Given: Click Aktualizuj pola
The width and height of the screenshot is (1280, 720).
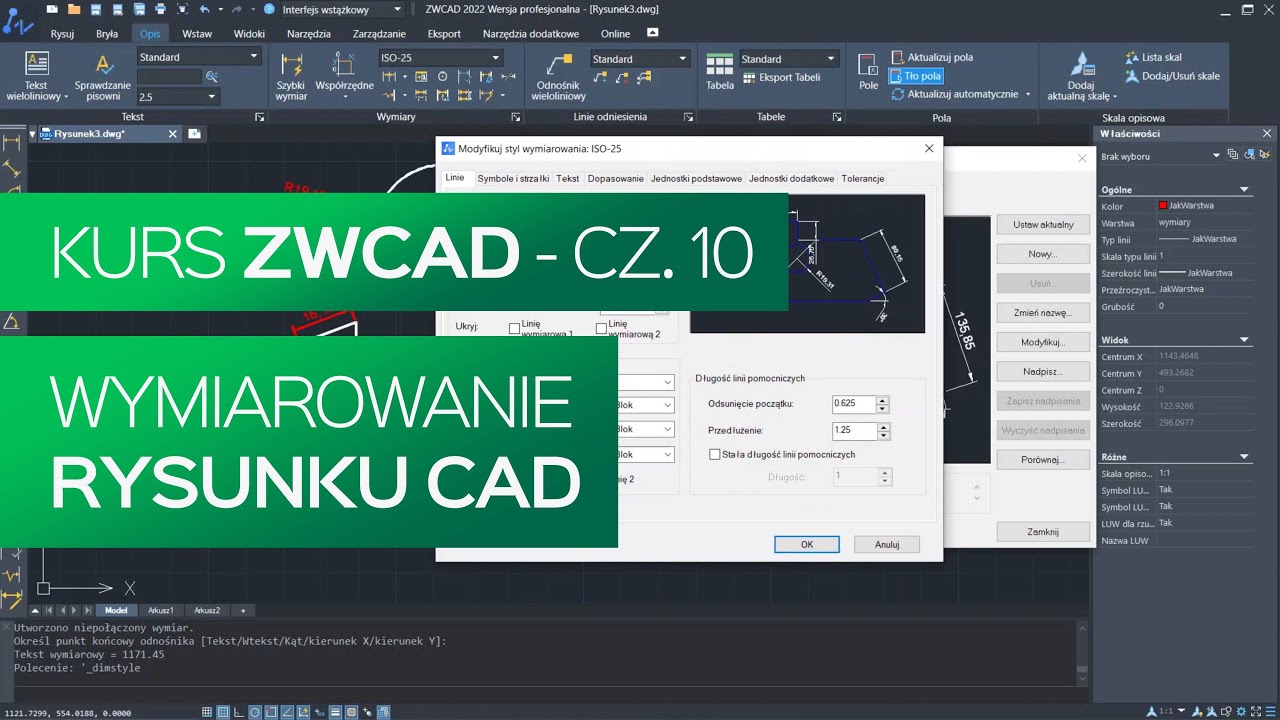Looking at the screenshot, I should (x=930, y=58).
